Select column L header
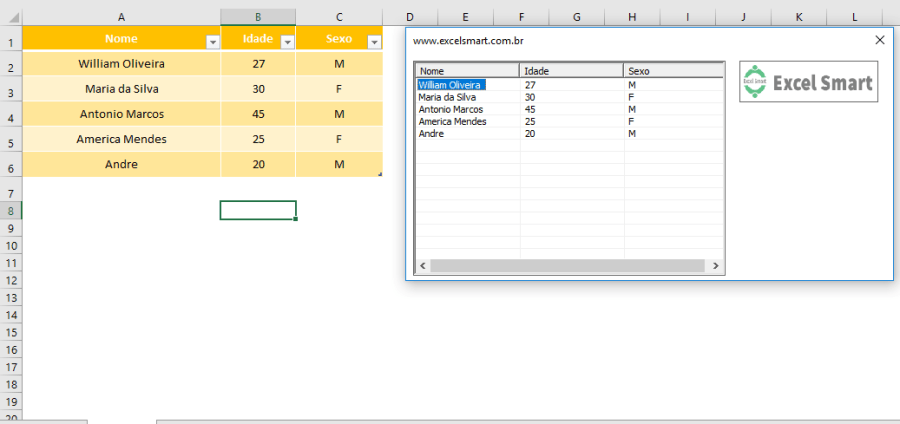Screen dimensions: 900x424 point(854,18)
